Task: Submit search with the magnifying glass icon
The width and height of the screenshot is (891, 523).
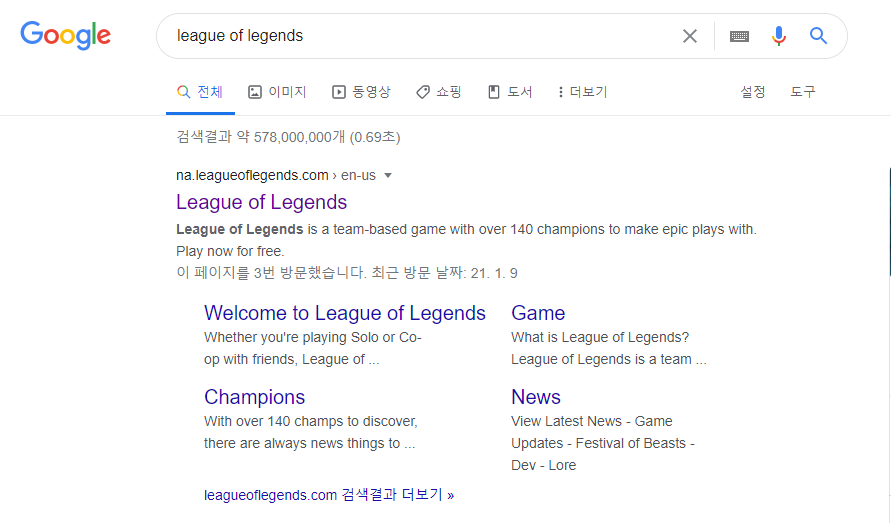Action: pyautogui.click(x=818, y=36)
